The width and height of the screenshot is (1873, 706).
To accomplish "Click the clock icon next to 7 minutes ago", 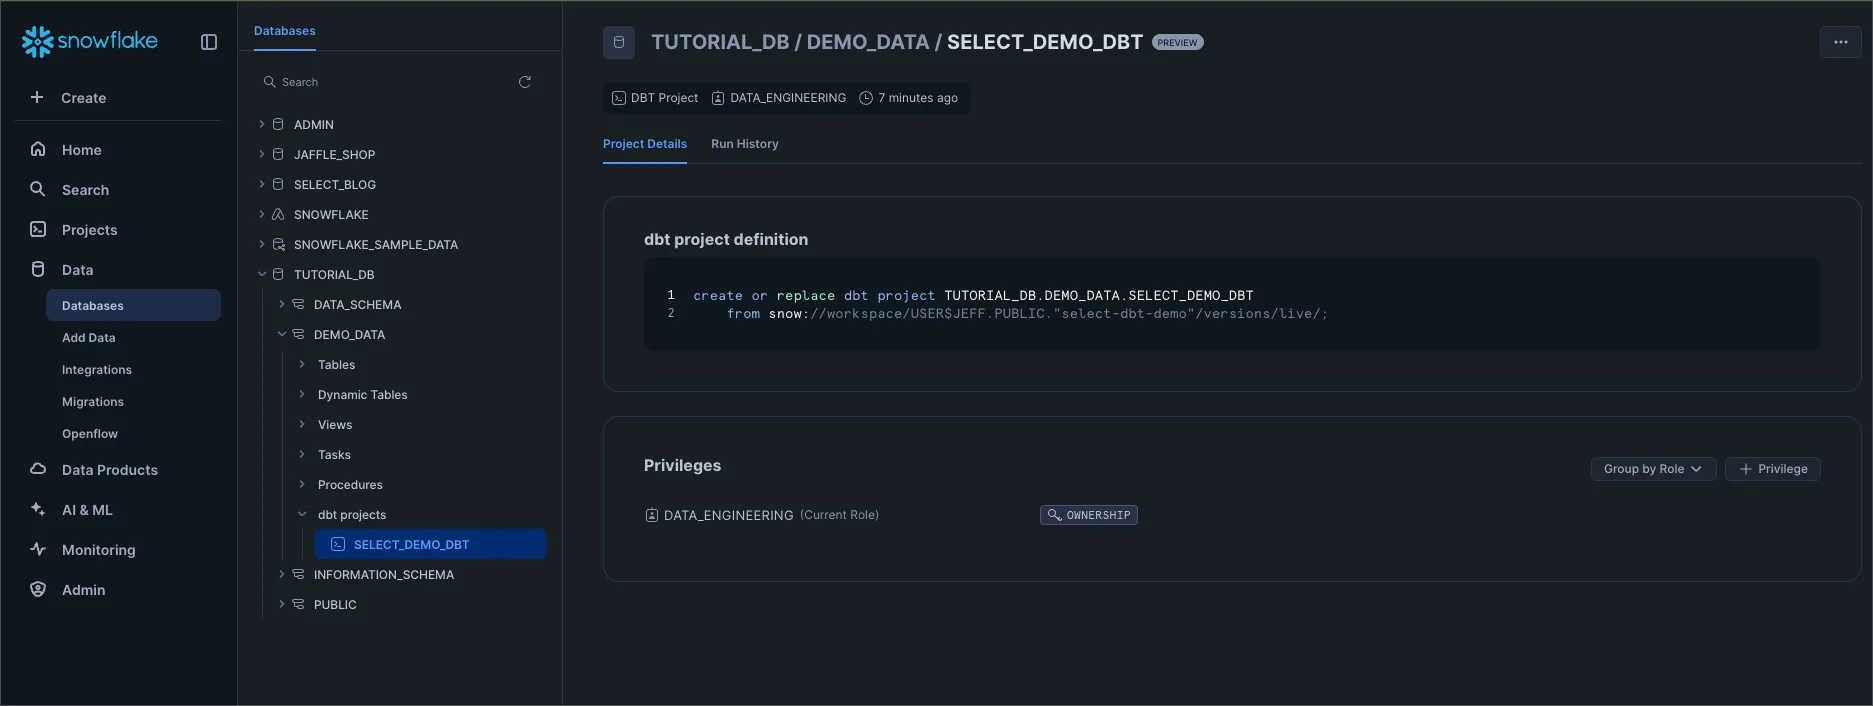I will 866,98.
